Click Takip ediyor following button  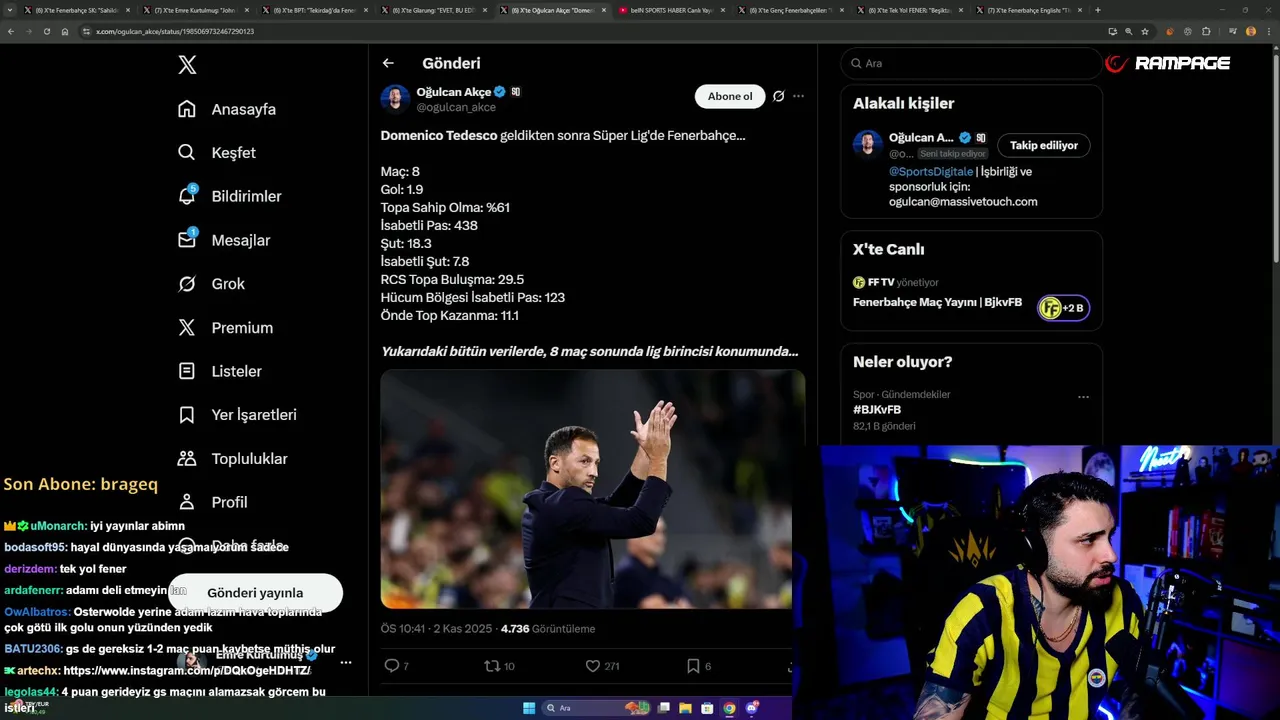point(1044,145)
